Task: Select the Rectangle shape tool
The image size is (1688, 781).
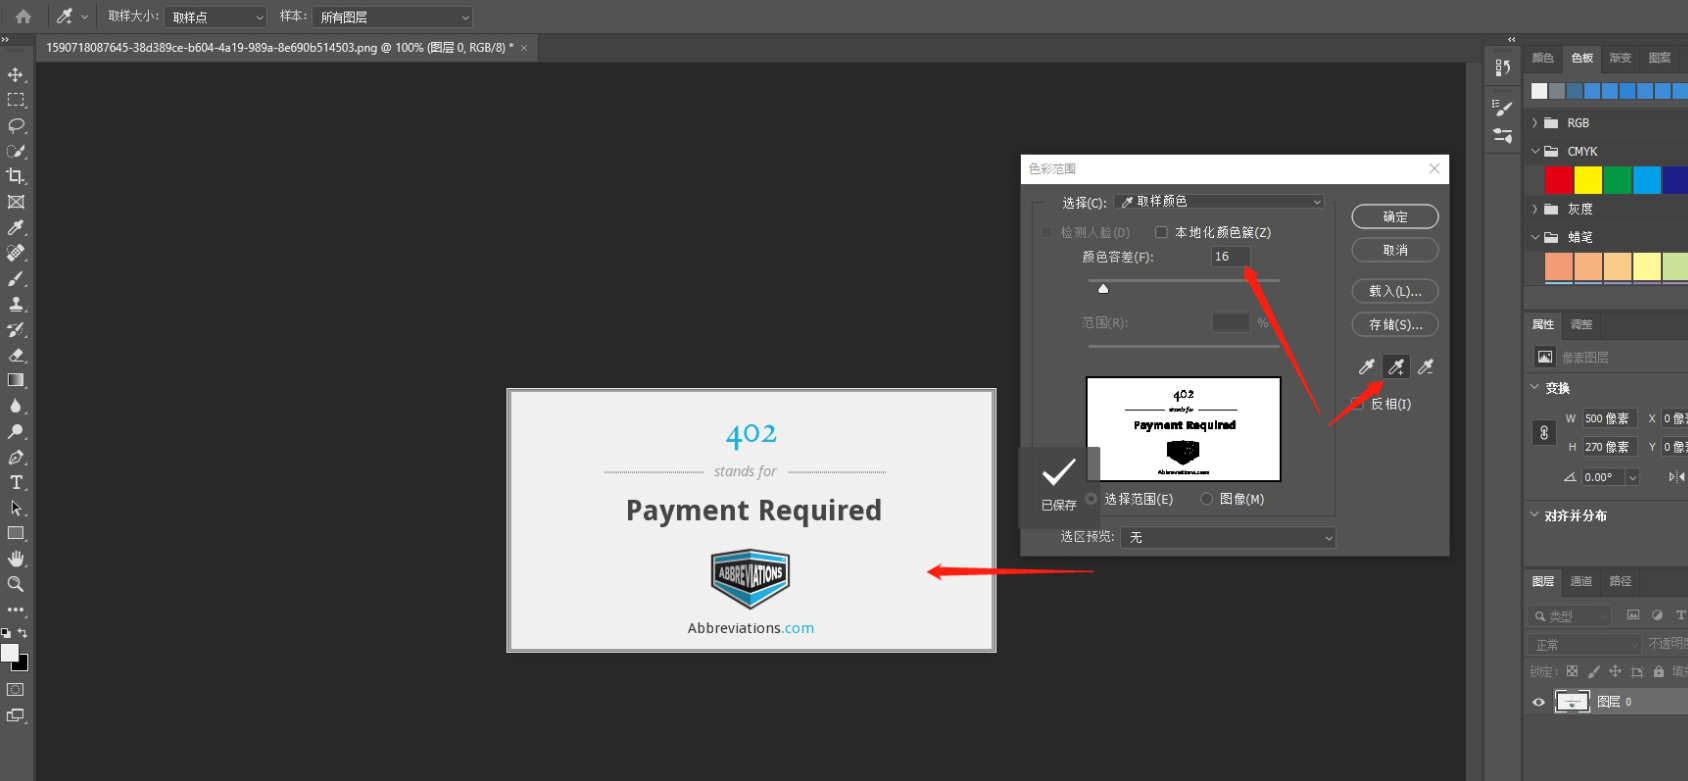Action: [x=16, y=533]
